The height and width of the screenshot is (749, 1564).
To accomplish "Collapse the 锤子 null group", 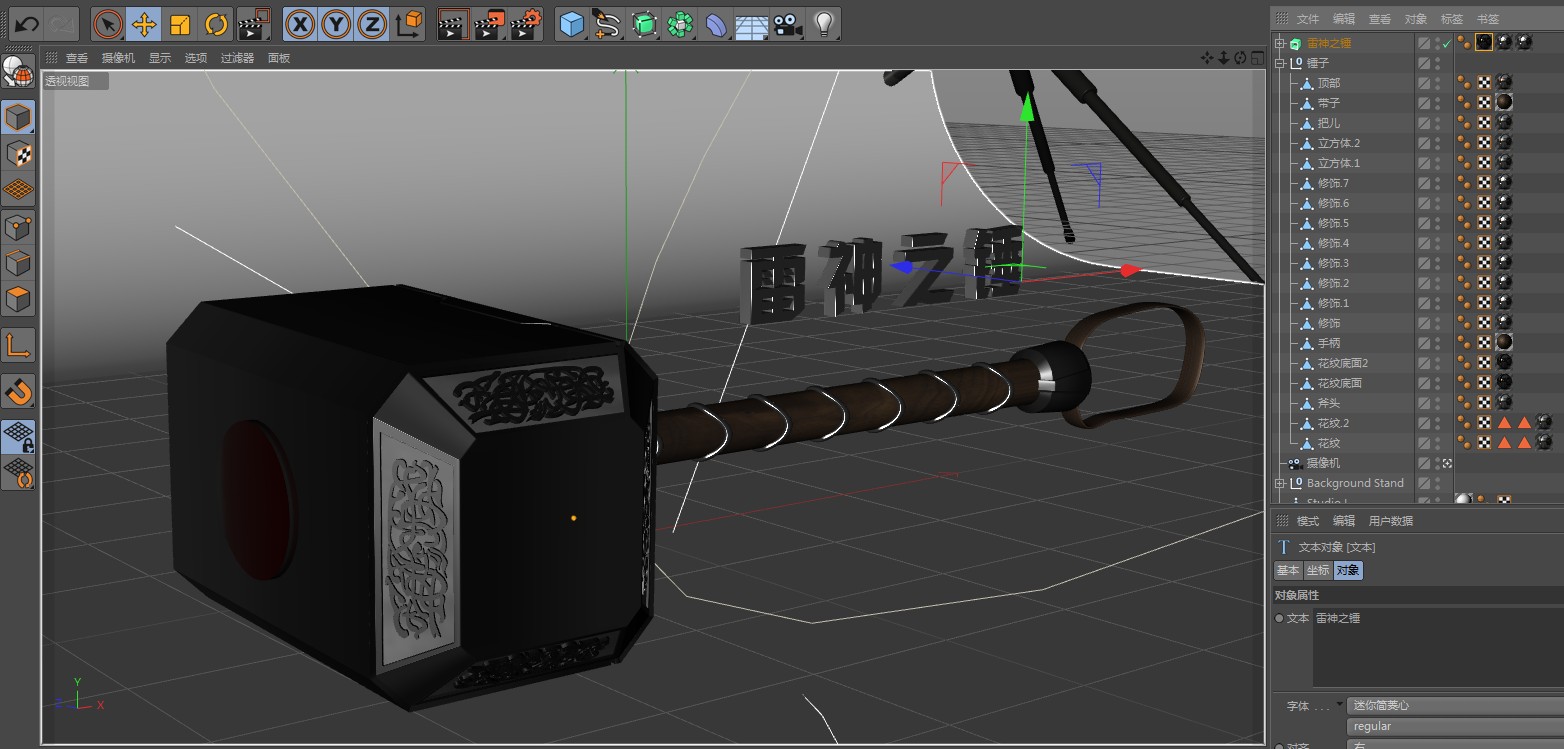I will [1279, 63].
